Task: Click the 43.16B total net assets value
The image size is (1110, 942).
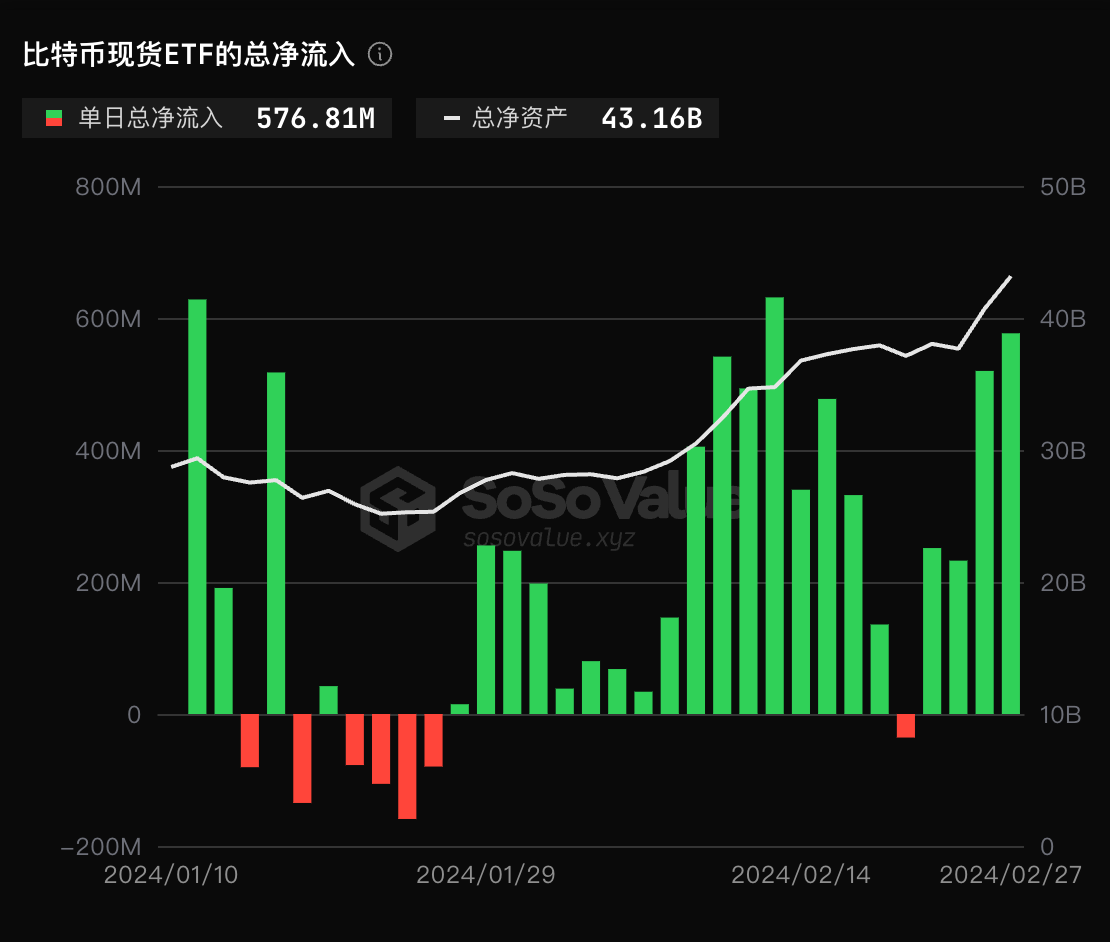Action: pos(651,118)
